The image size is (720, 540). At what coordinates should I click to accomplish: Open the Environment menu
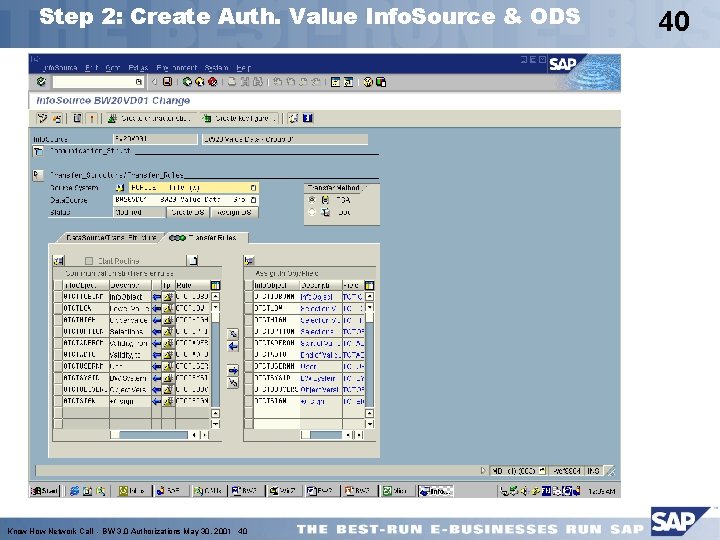coord(176,68)
